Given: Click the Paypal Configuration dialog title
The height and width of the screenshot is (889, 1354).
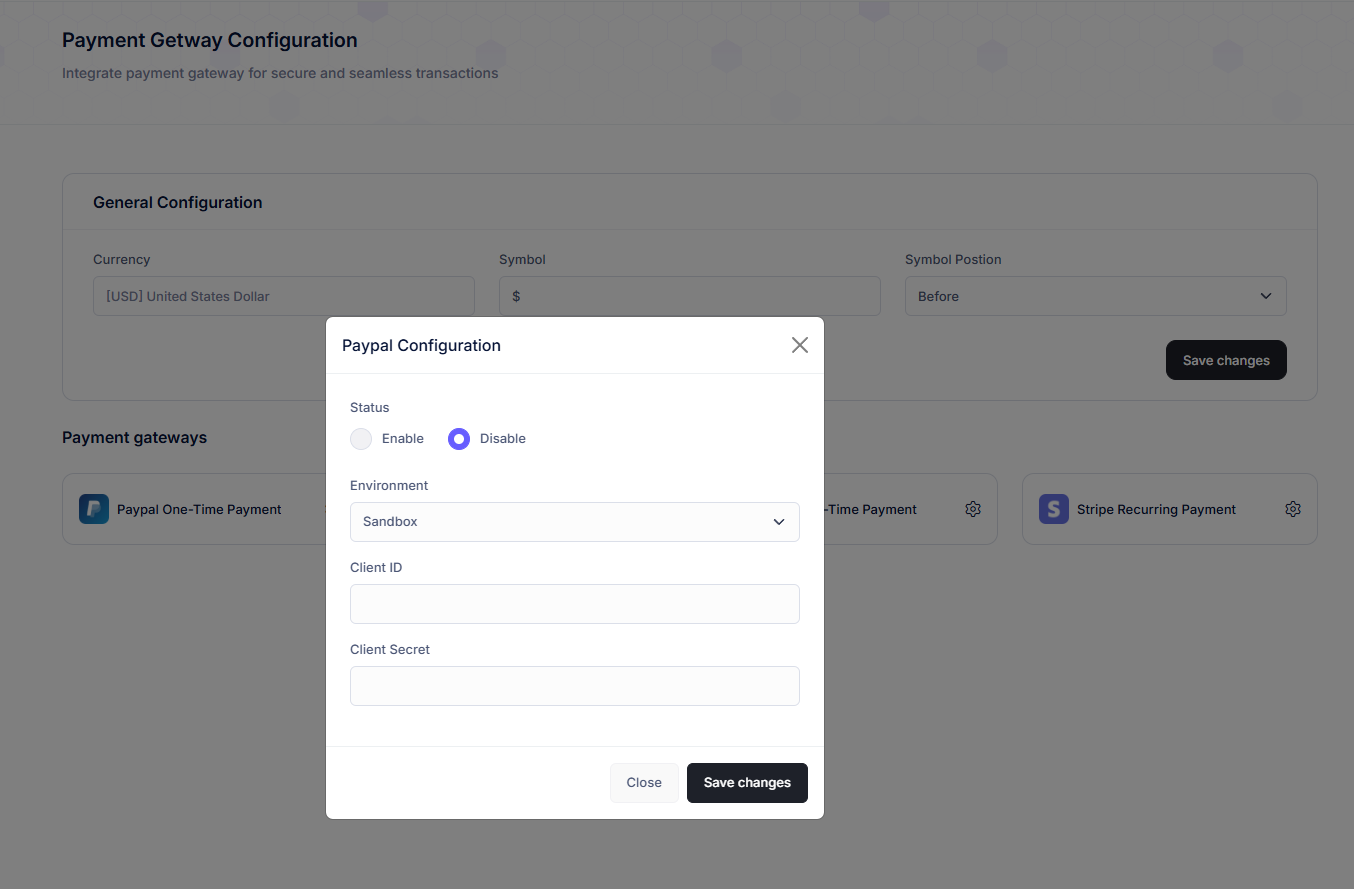Looking at the screenshot, I should pyautogui.click(x=421, y=345).
